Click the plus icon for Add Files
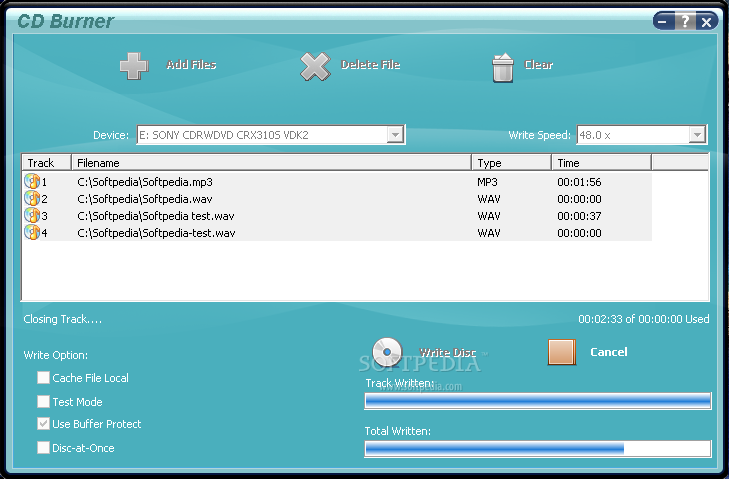Viewport: 729px width, 479px height. [x=134, y=66]
